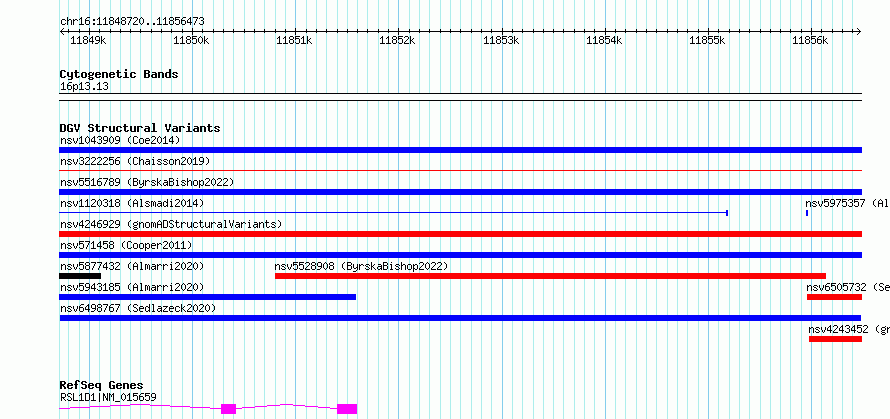The width and height of the screenshot is (890, 419).
Task: Click the 11855k ruler tick label
Action: click(707, 40)
